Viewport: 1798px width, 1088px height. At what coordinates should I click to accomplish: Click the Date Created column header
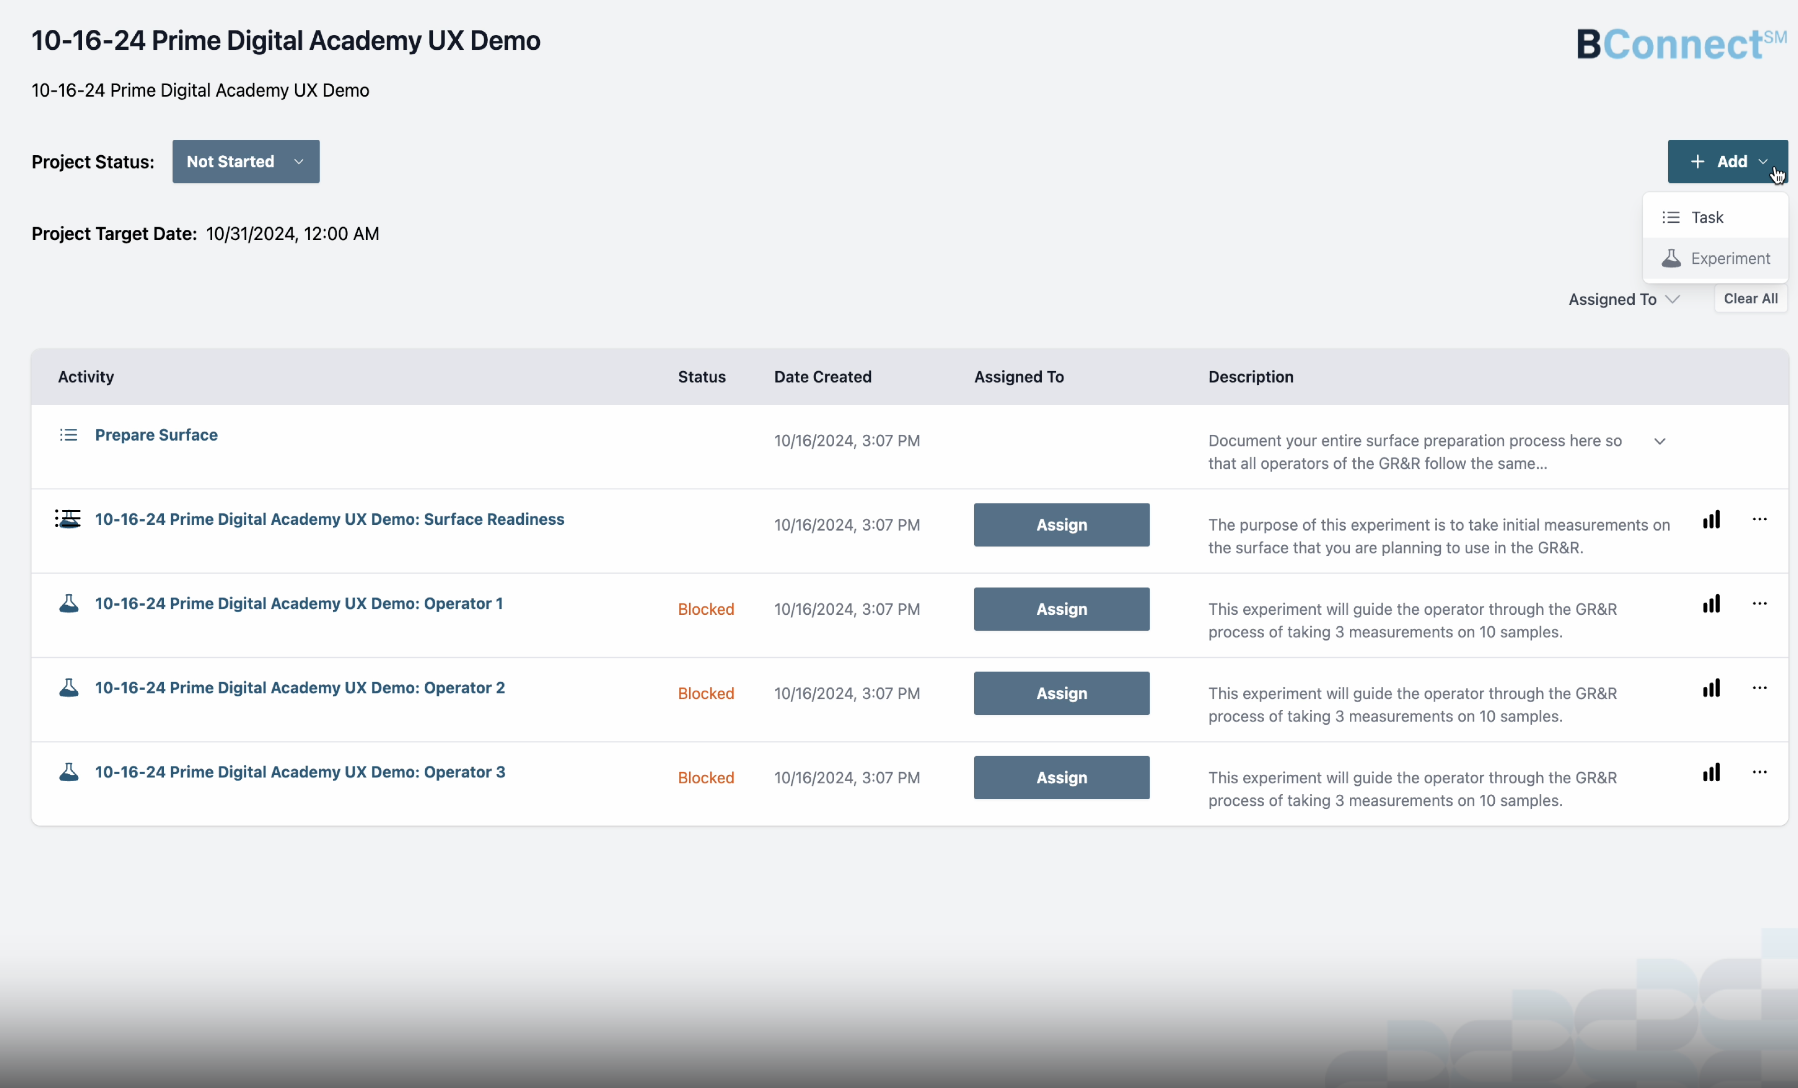click(x=823, y=377)
